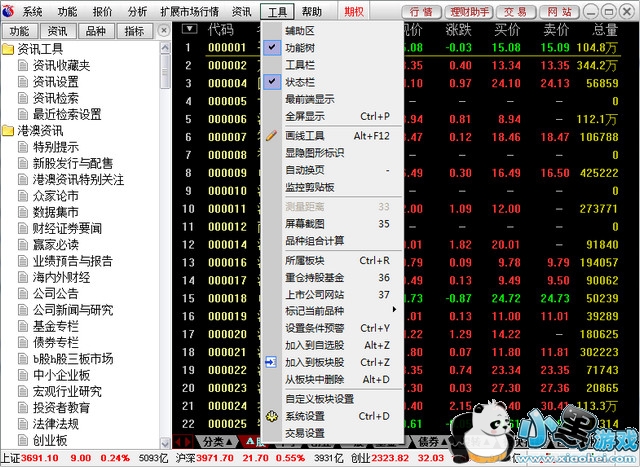The height and width of the screenshot is (467, 640).
Task: Open the 债券▲ tab dropdown
Action: (x=433, y=442)
